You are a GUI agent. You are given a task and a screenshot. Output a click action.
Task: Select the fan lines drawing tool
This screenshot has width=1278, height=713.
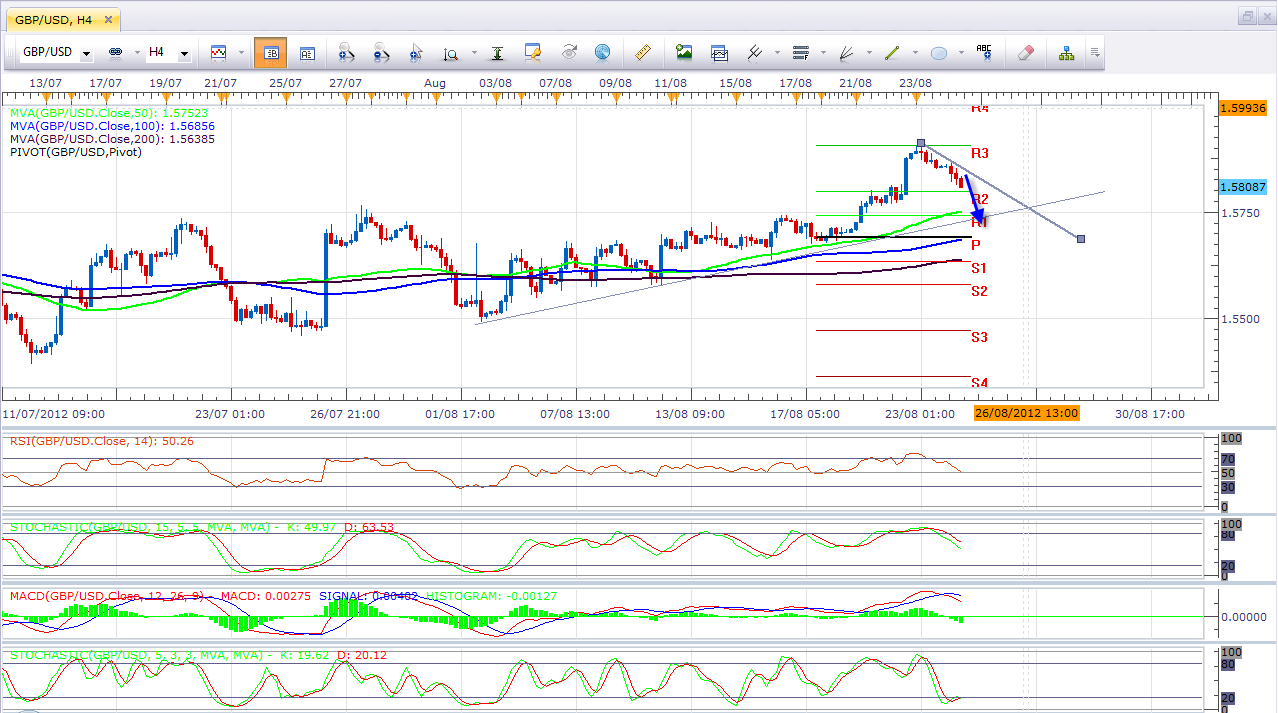(x=846, y=52)
